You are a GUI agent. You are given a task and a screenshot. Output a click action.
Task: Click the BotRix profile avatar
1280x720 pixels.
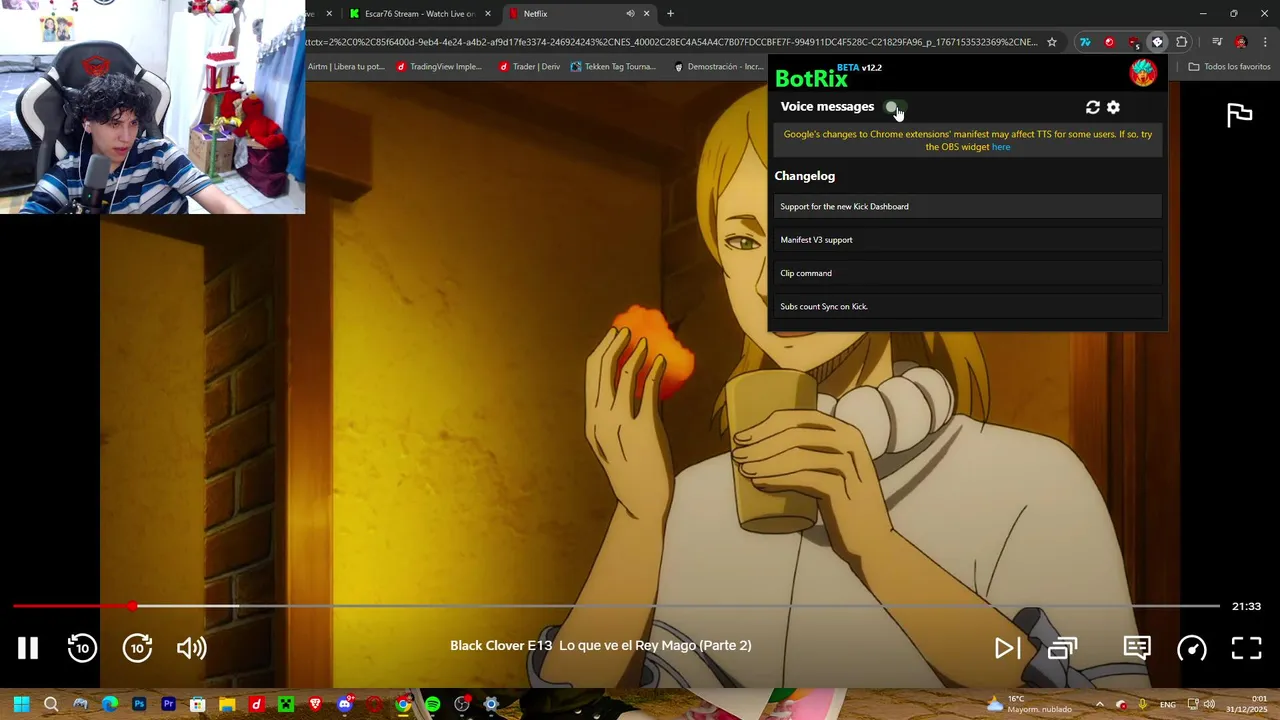(1143, 72)
